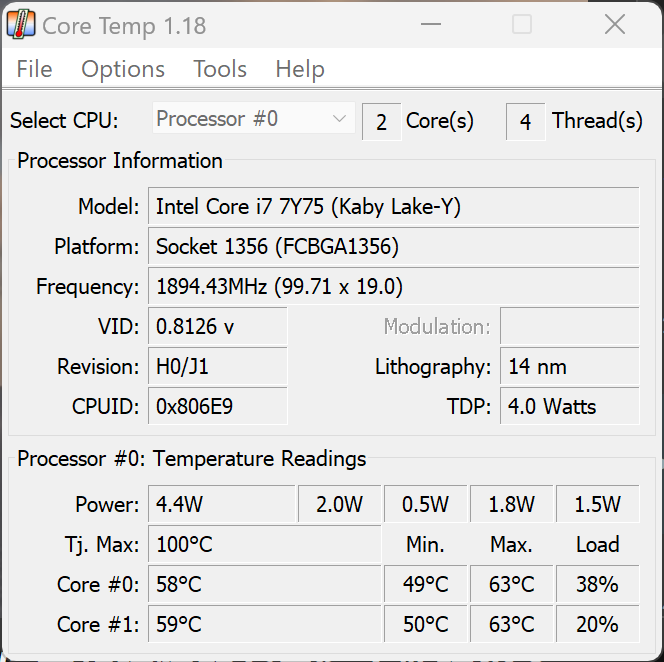This screenshot has height=662, width=664.
Task: Click the Power reading 0.5W
Action: coord(426,504)
